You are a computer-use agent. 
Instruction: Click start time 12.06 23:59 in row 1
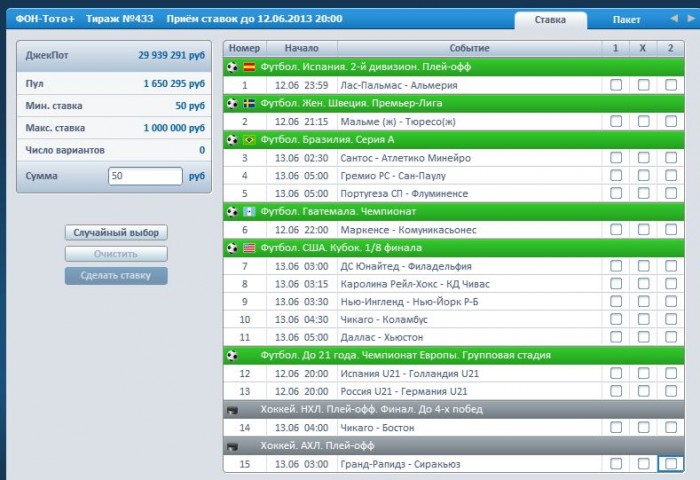click(x=301, y=85)
